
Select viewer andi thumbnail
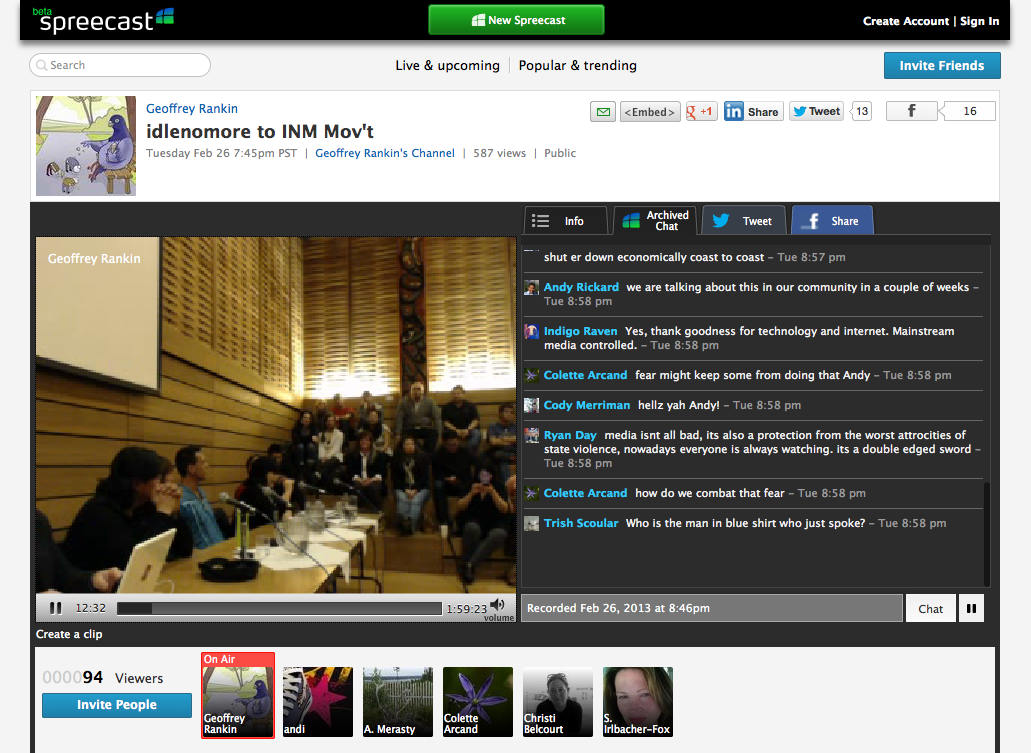pyautogui.click(x=318, y=702)
